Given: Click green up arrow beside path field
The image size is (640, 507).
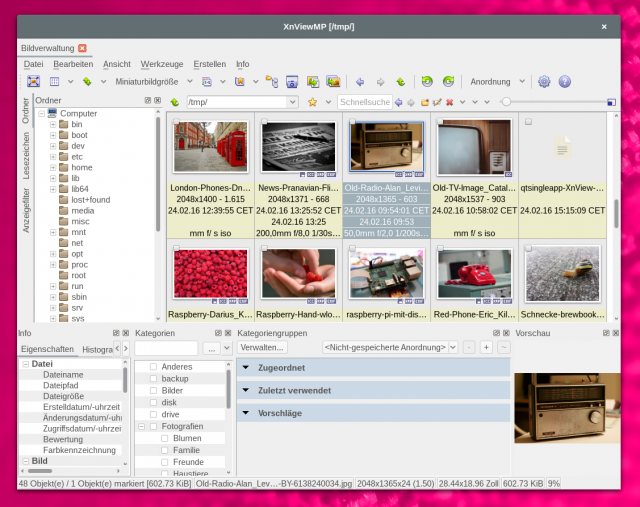Looking at the screenshot, I should pyautogui.click(x=175, y=102).
